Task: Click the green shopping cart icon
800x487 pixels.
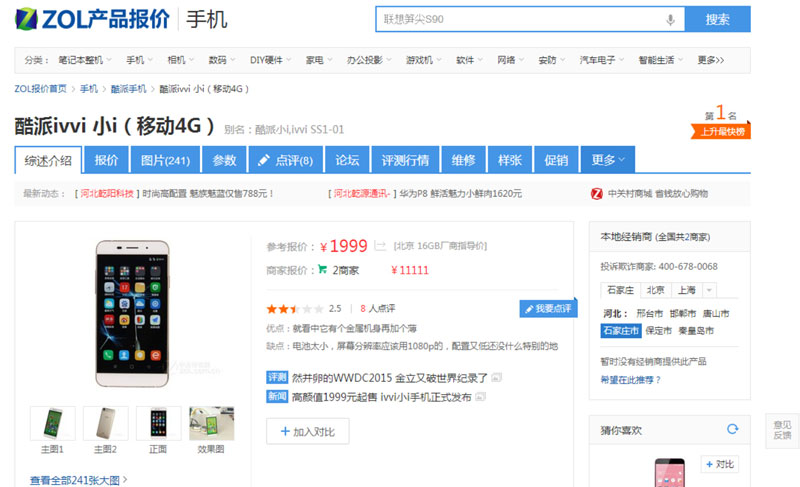Action: point(322,269)
